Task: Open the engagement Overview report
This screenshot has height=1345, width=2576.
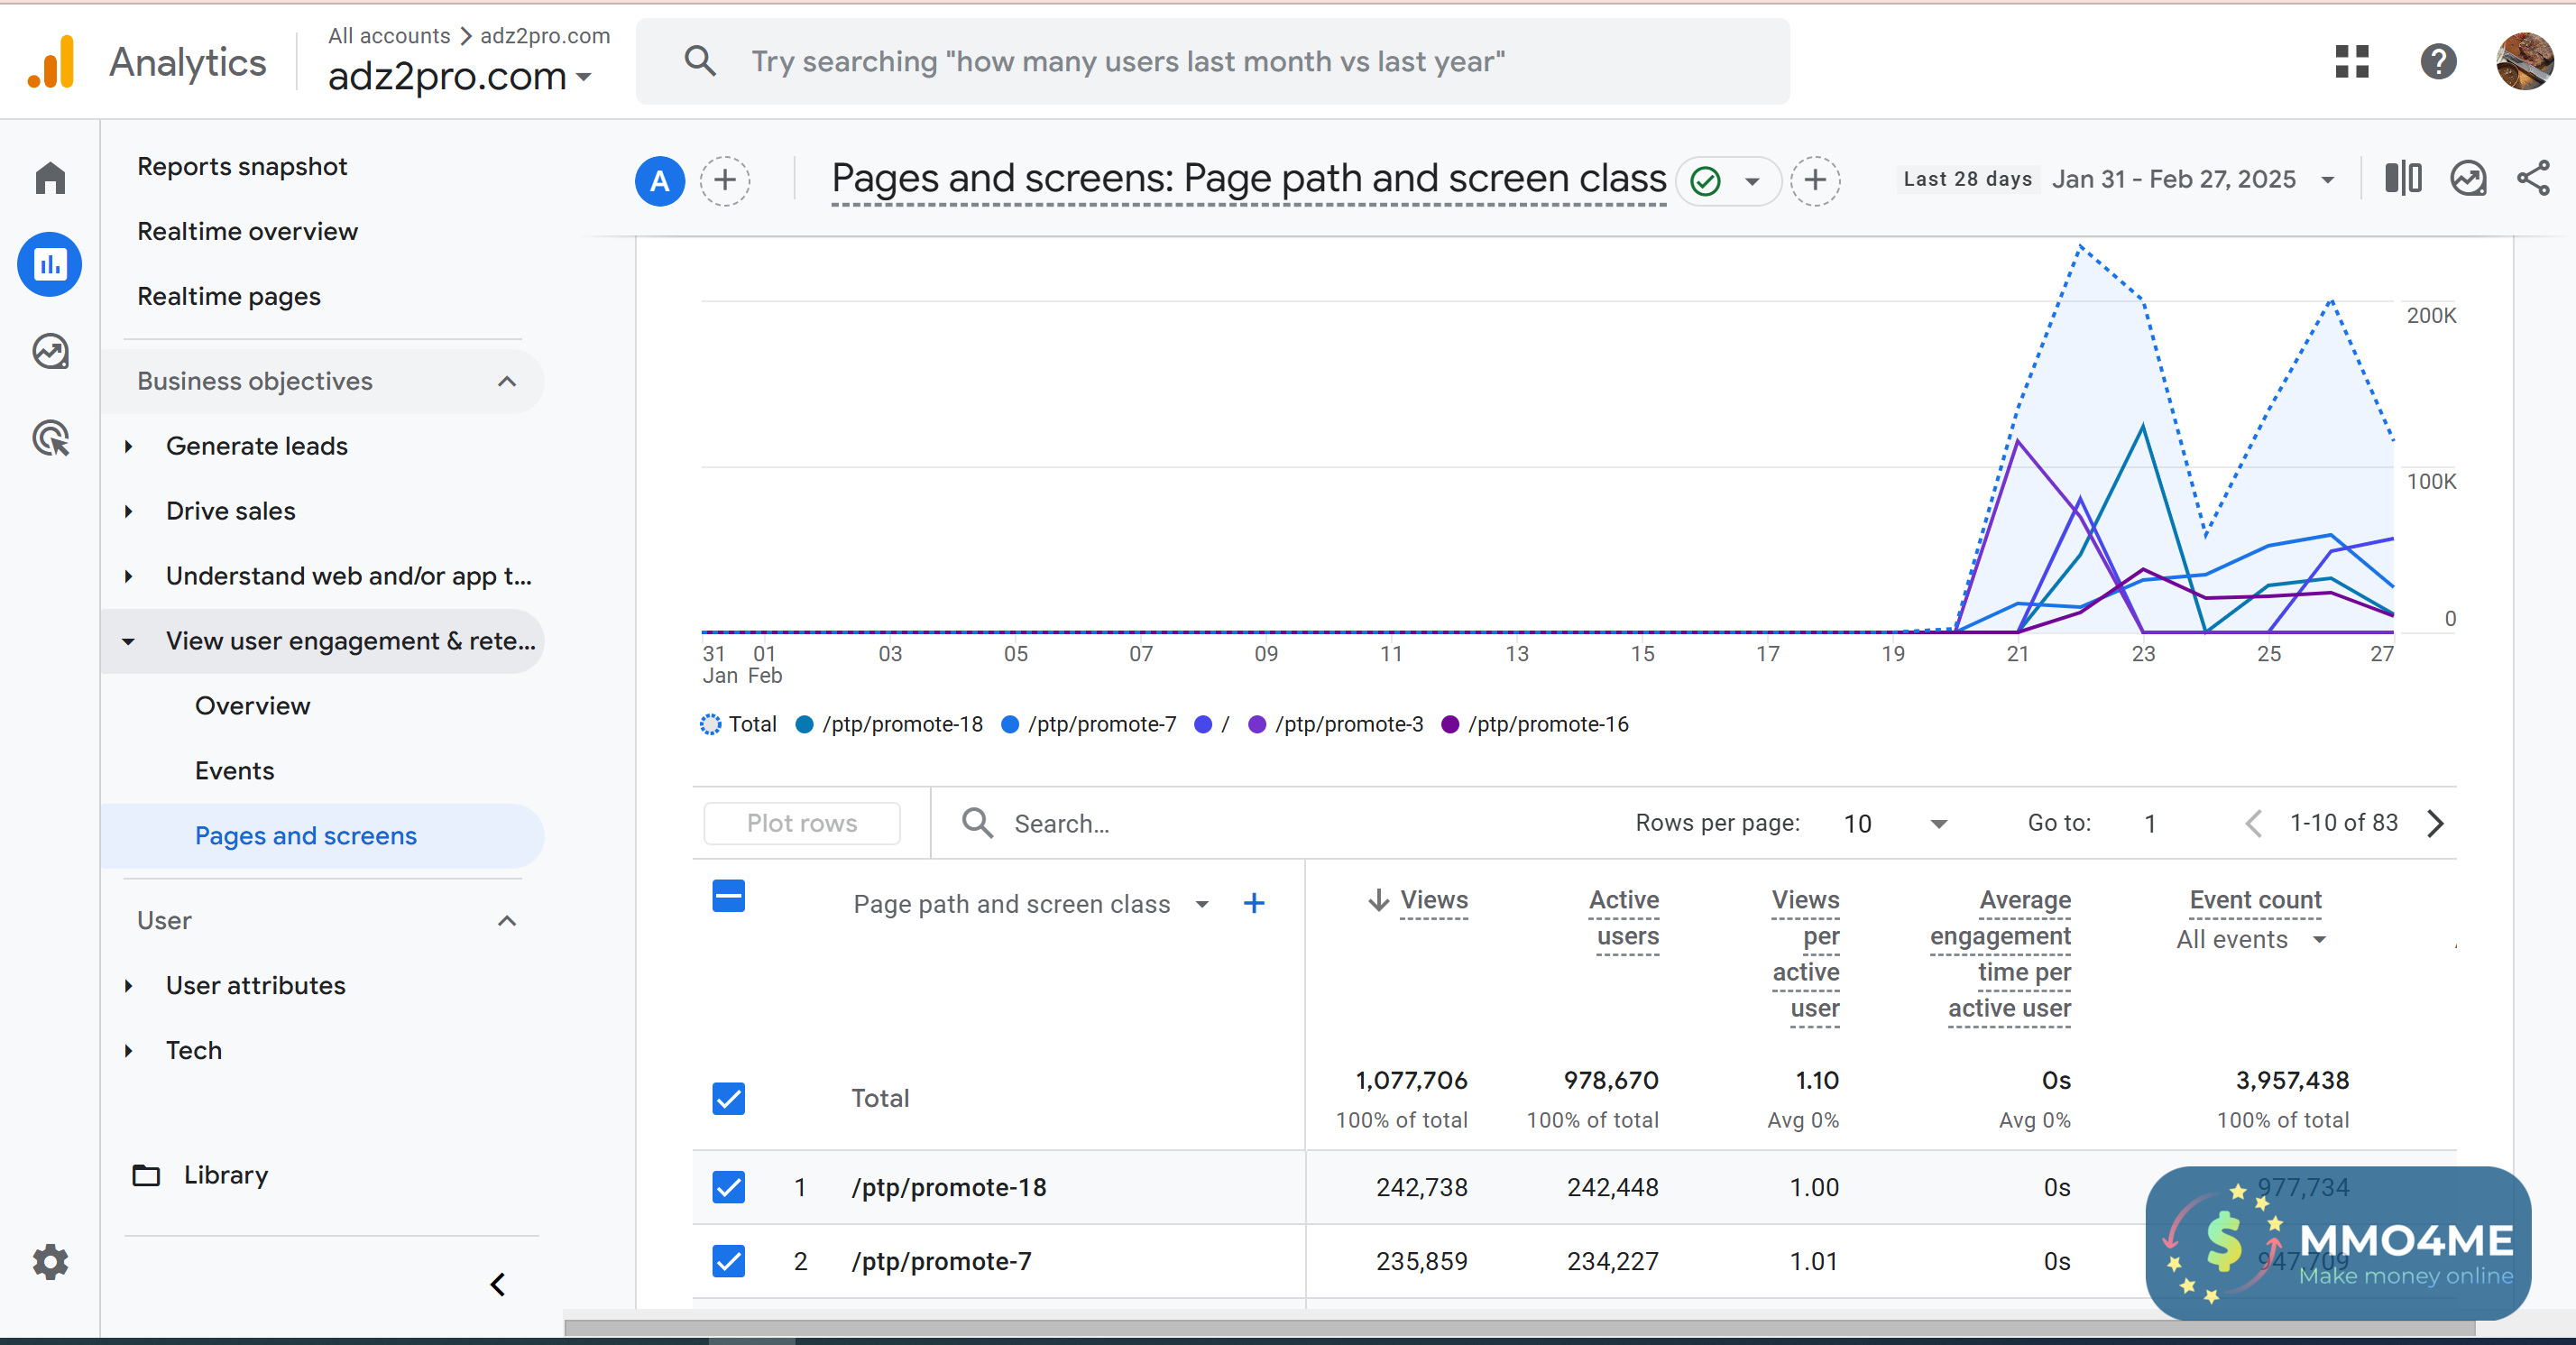Action: point(253,706)
